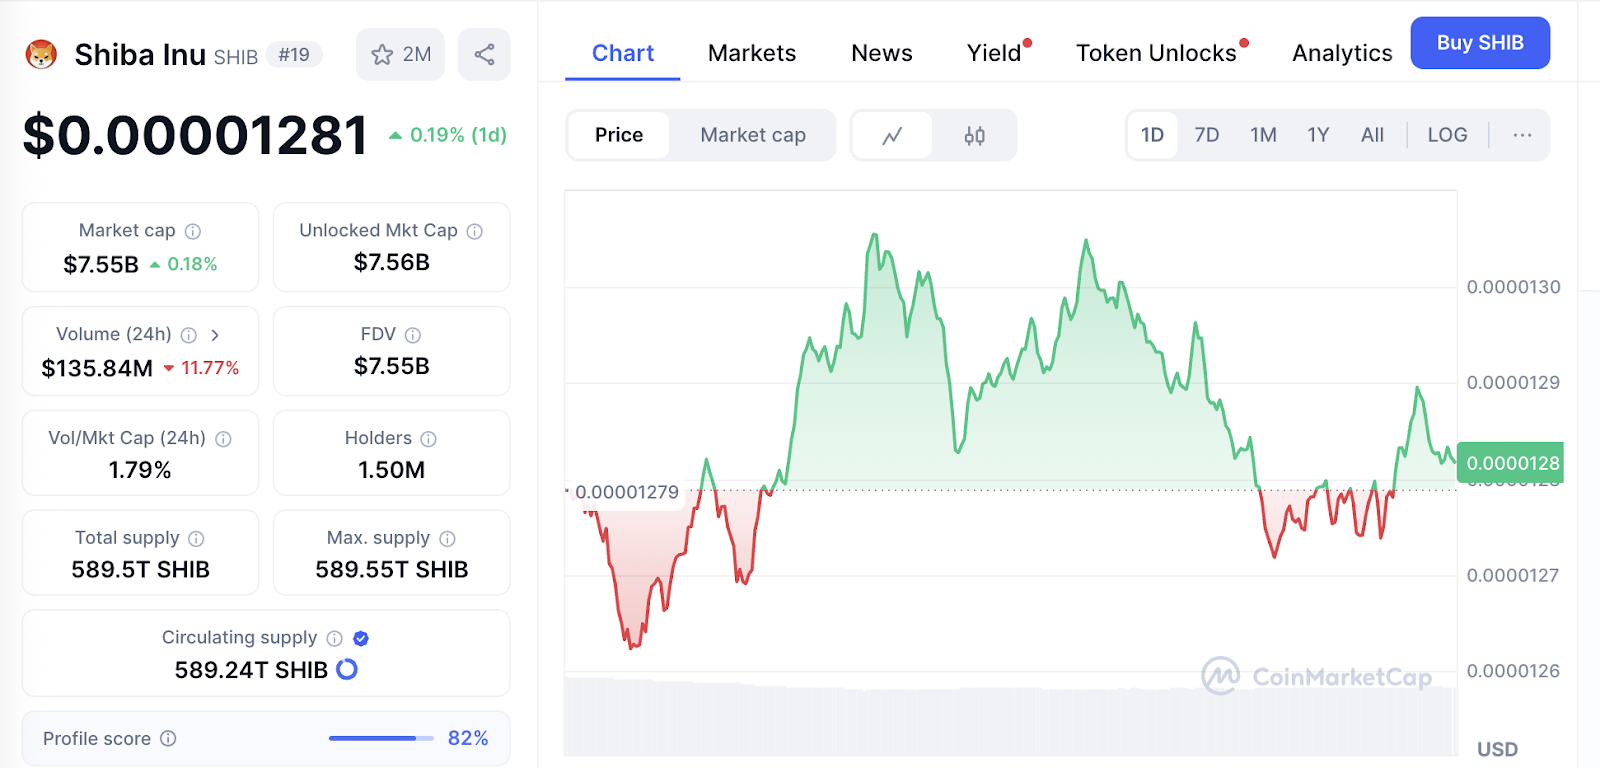Screen dimensions: 1600x768
Task: Show Market cap info tooltip icon
Action: click(193, 231)
